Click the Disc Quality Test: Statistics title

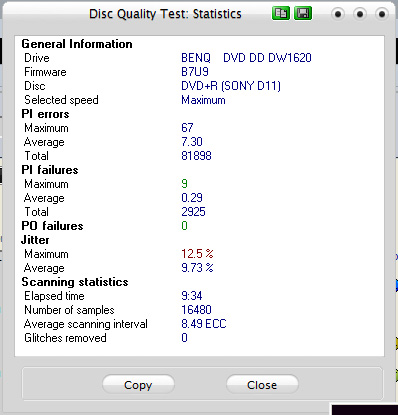click(165, 14)
